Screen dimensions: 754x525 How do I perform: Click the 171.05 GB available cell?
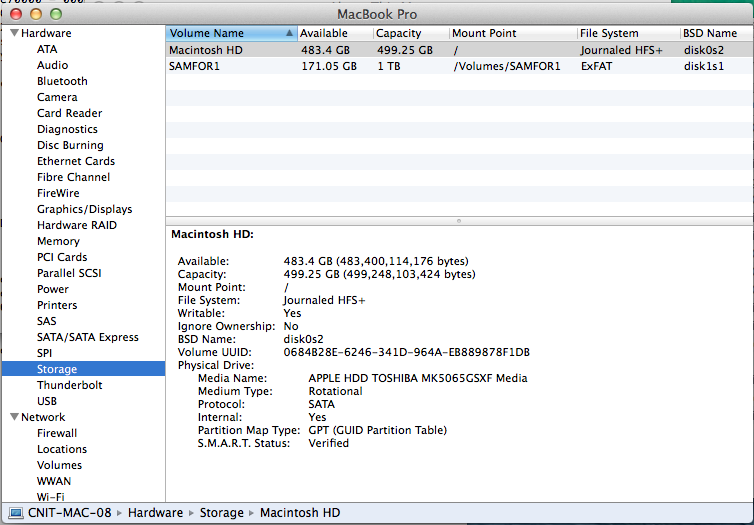pyautogui.click(x=329, y=66)
